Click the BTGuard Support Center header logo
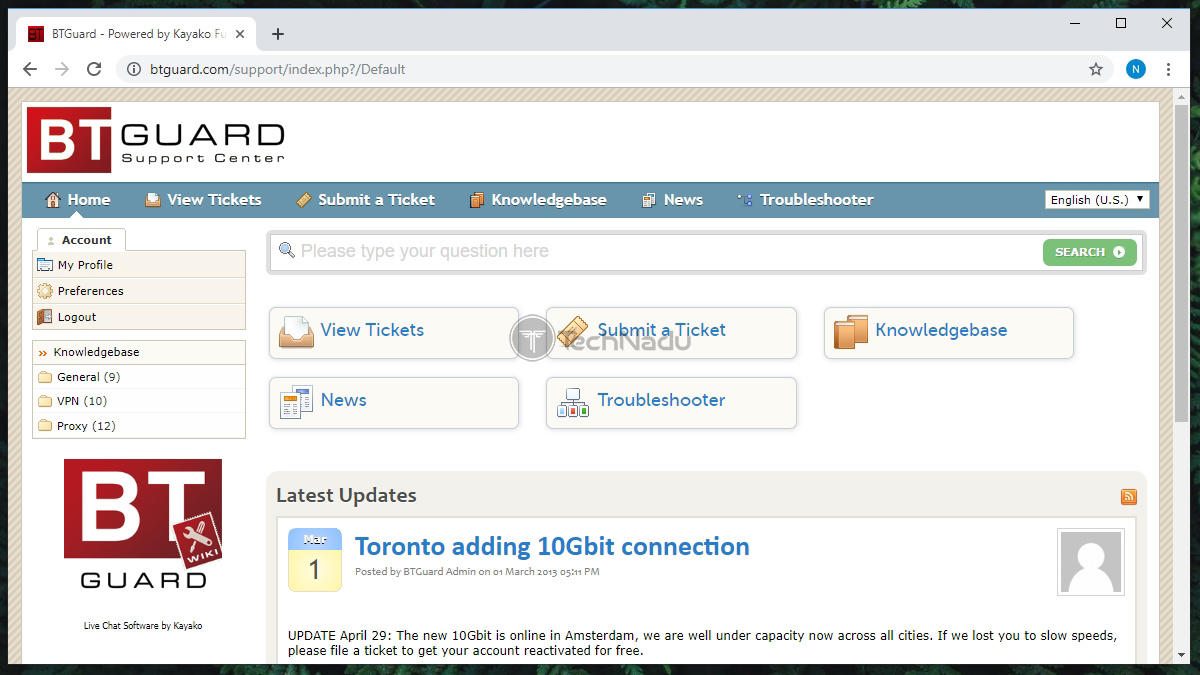The height and width of the screenshot is (675, 1200). pos(156,140)
